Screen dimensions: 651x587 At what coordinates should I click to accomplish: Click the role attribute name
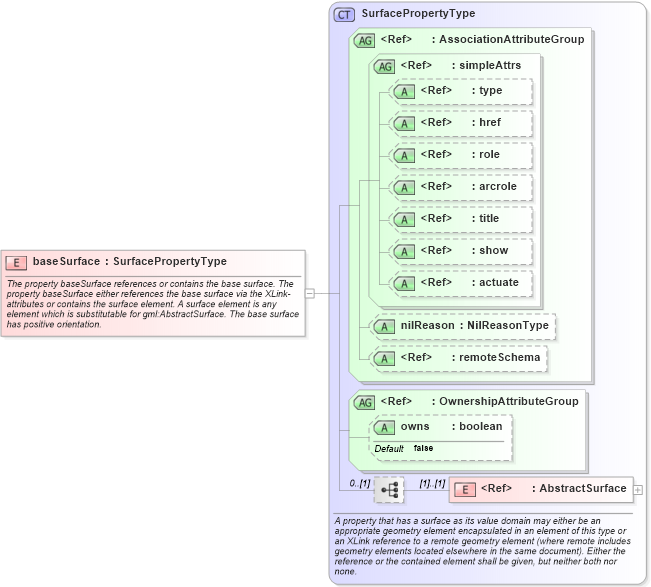click(489, 154)
